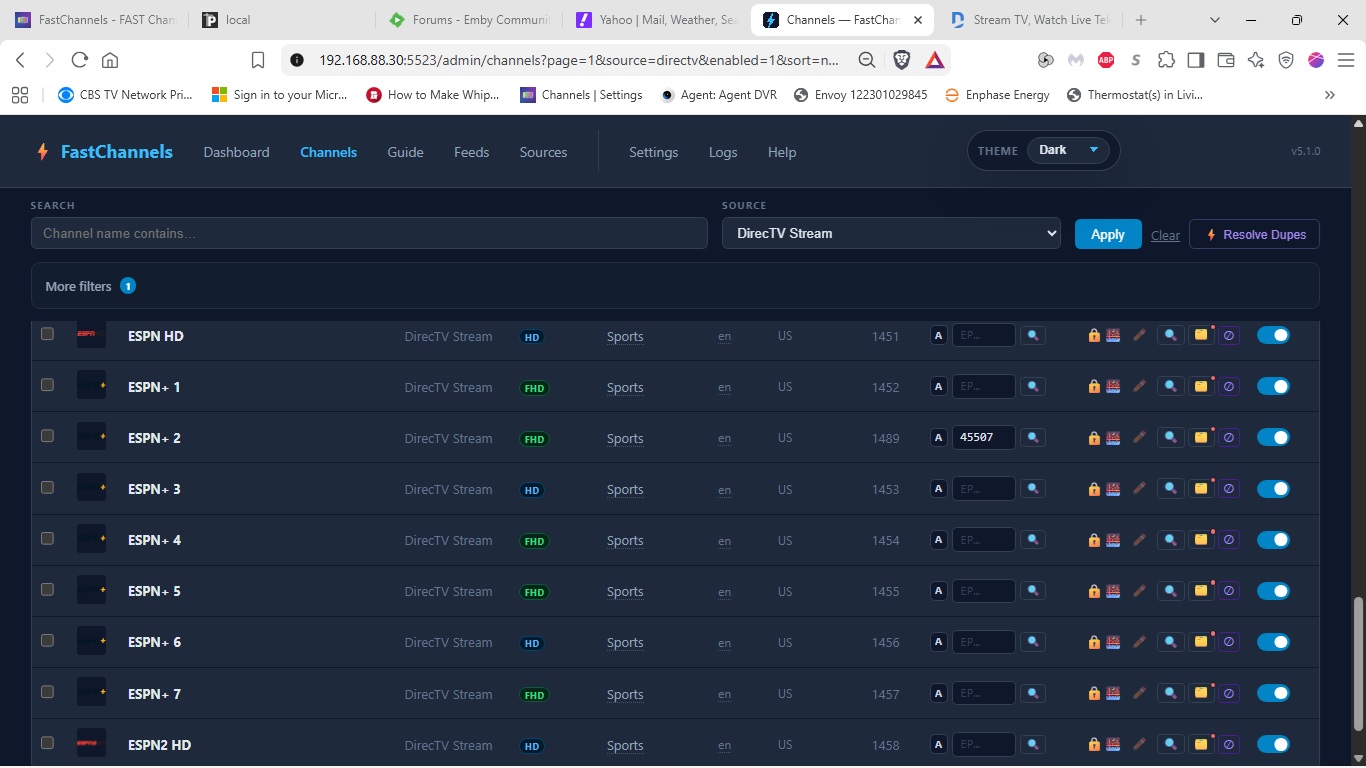This screenshot has width=1366, height=768.
Task: Focus the Channel name contains search field
Action: [x=369, y=233]
